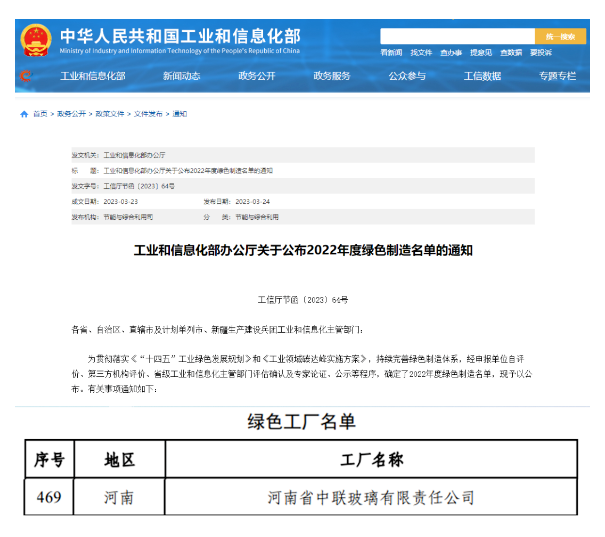Open 政策文件 breadcrumb link
605x537 pixels.
click(110, 114)
